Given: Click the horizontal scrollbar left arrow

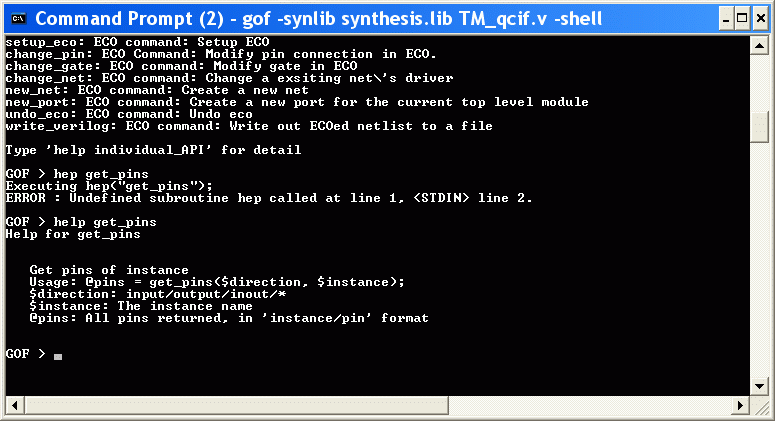Looking at the screenshot, I should coord(15,406).
